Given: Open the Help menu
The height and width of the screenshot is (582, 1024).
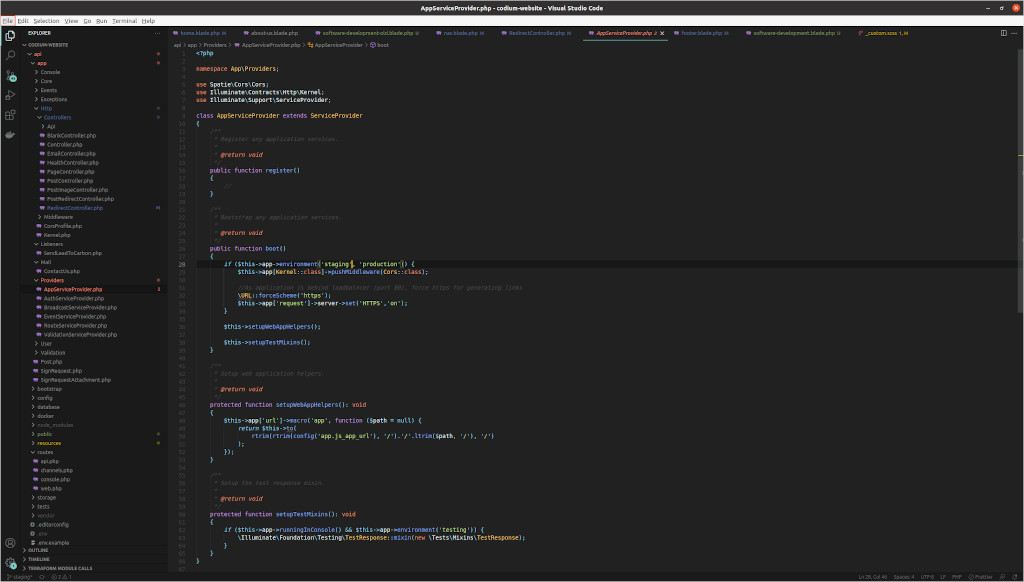Looking at the screenshot, I should pos(148,21).
